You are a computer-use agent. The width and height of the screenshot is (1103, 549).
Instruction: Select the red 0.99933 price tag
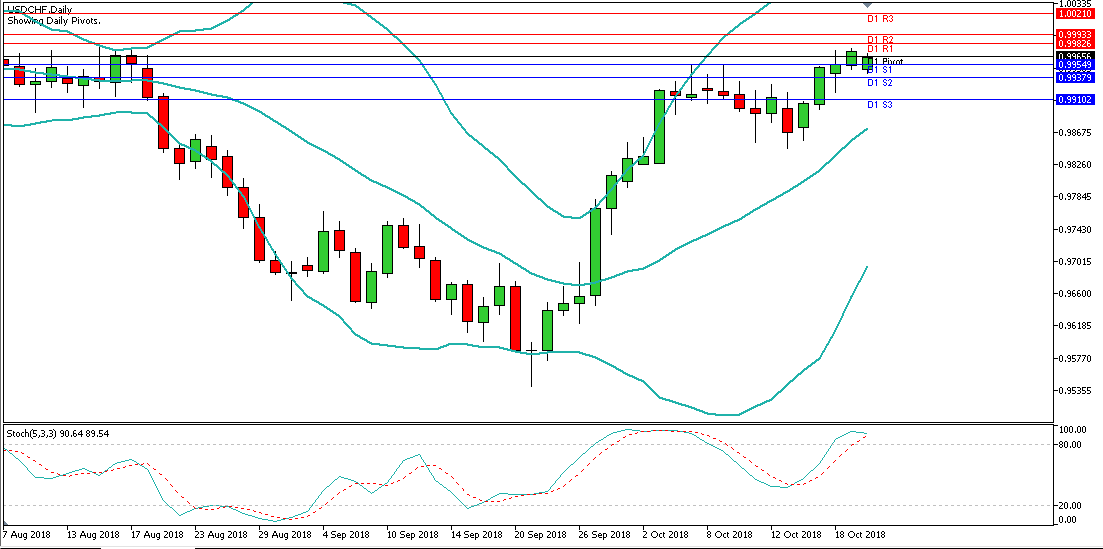(1077, 34)
